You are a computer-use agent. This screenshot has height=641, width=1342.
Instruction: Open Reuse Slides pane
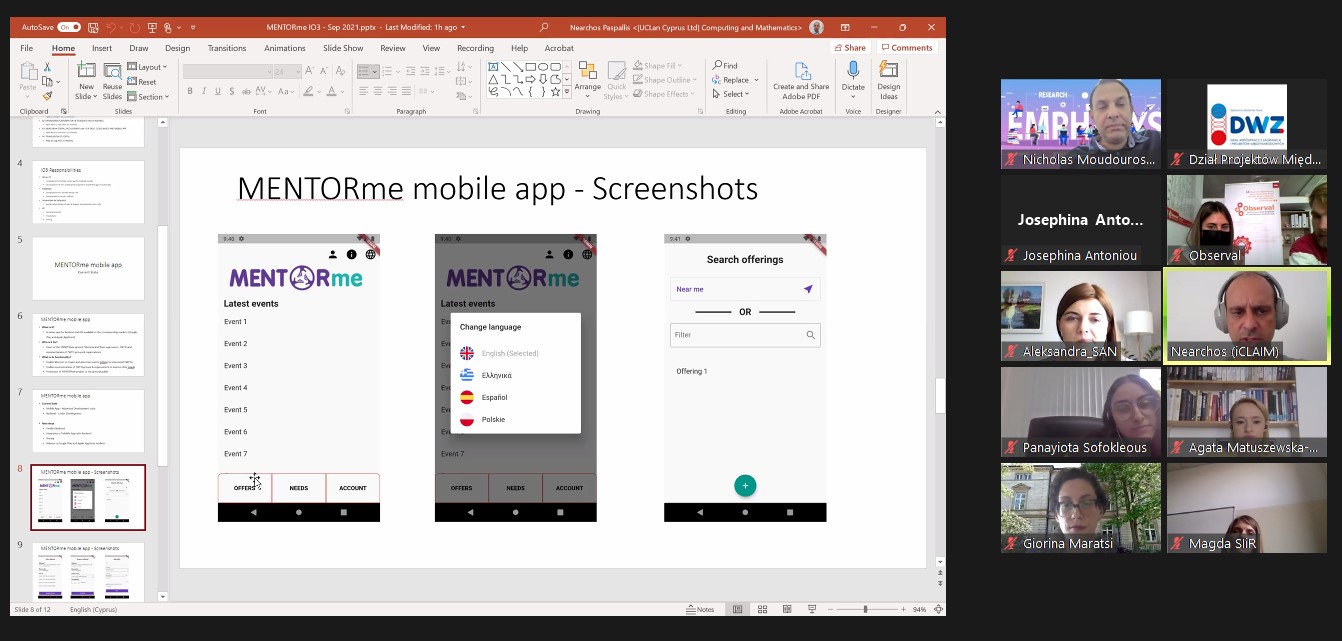click(x=112, y=80)
